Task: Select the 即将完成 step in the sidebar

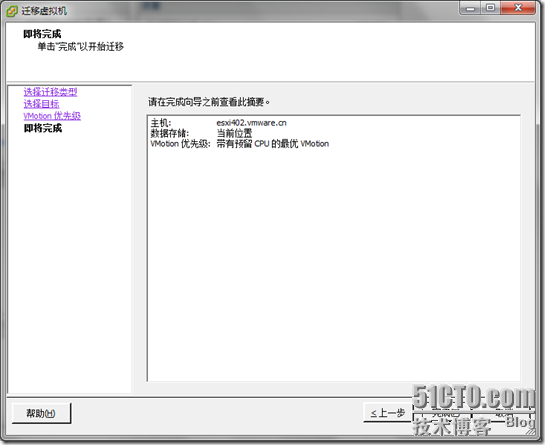Action: [x=43, y=128]
